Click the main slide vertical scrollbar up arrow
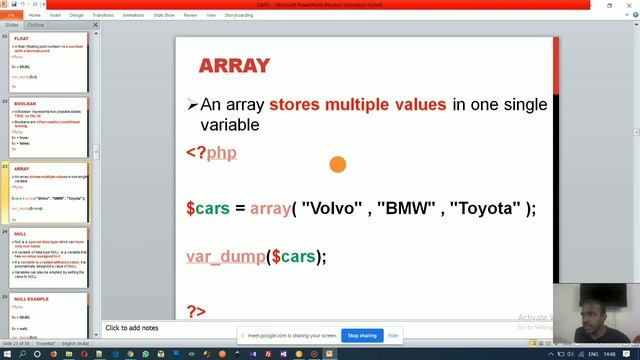 coord(637,25)
